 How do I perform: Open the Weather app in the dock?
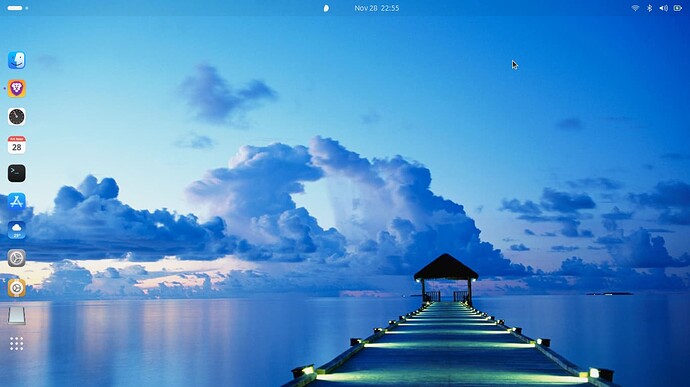pyautogui.click(x=17, y=230)
